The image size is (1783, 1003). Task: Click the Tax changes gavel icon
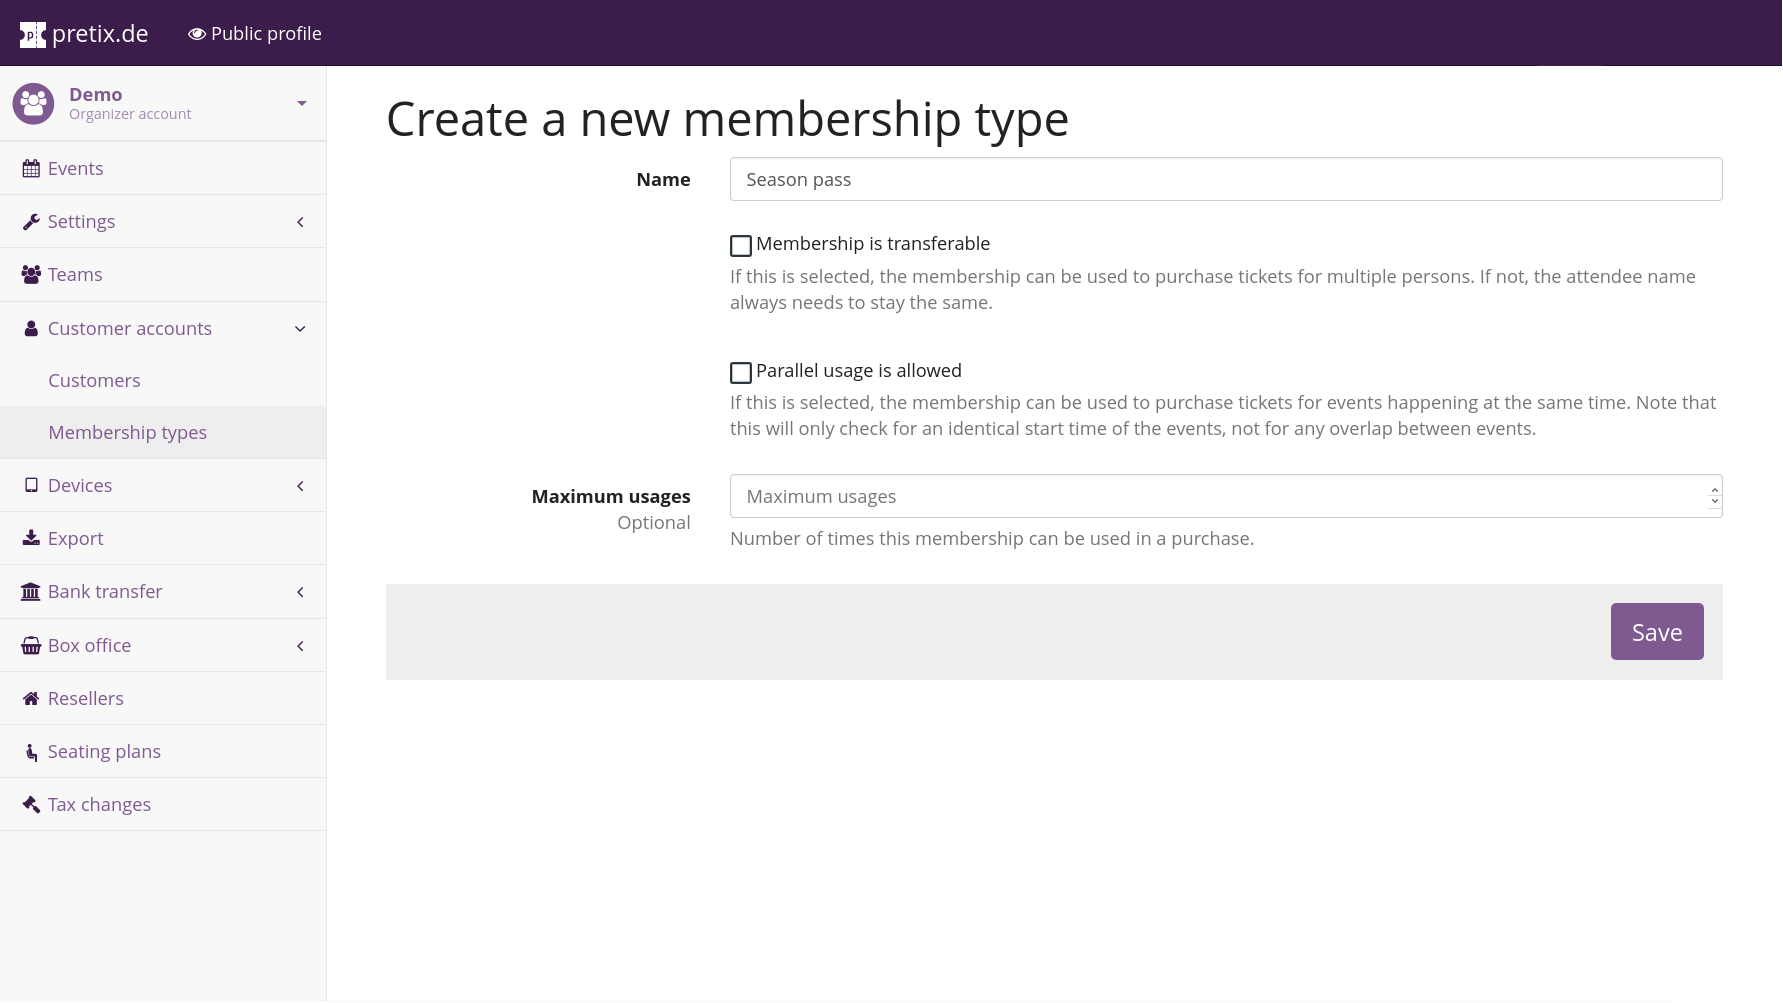click(31, 805)
